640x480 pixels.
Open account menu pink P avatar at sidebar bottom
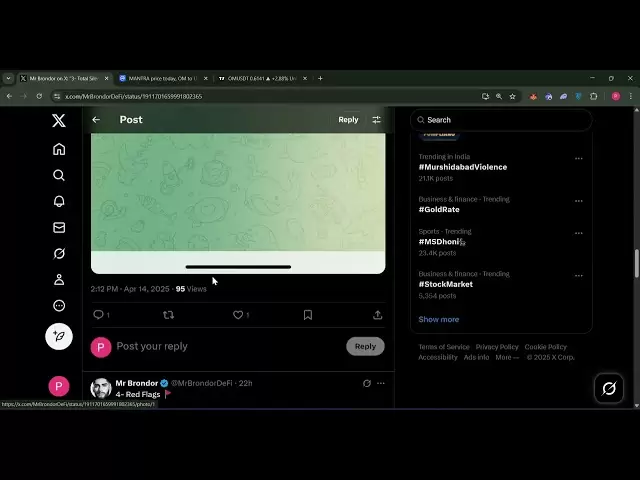point(59,386)
